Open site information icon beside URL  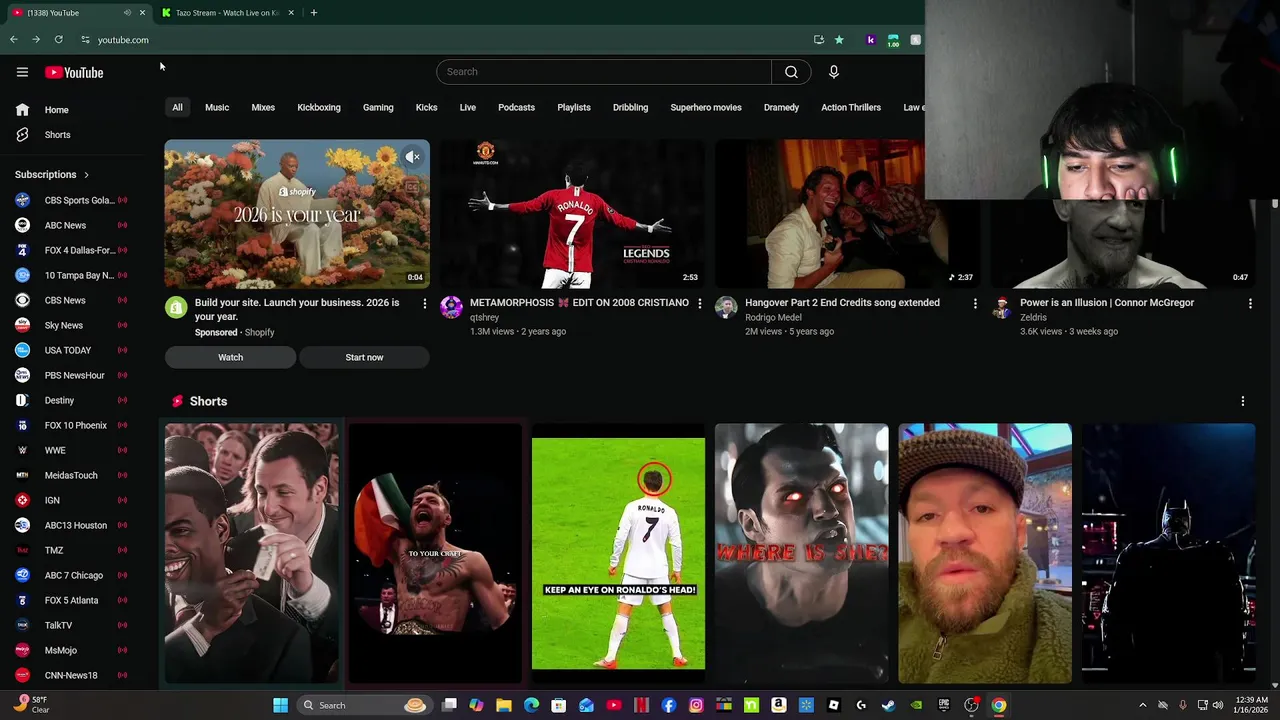[x=85, y=40]
